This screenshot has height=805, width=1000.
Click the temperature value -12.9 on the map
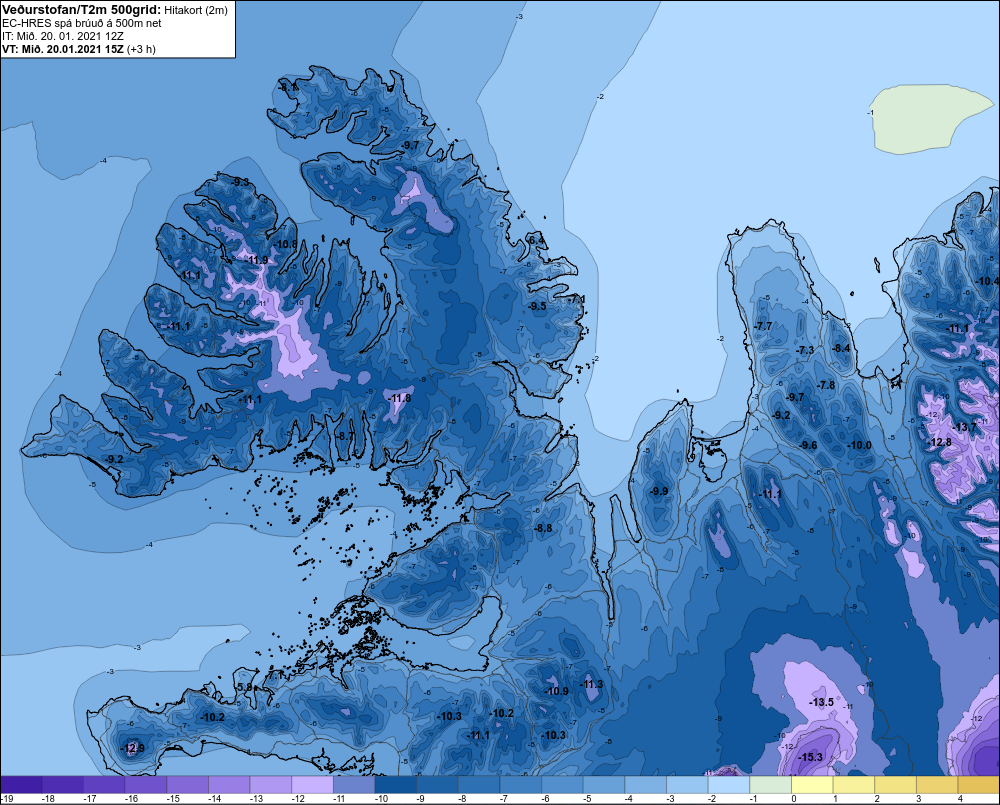tap(133, 748)
